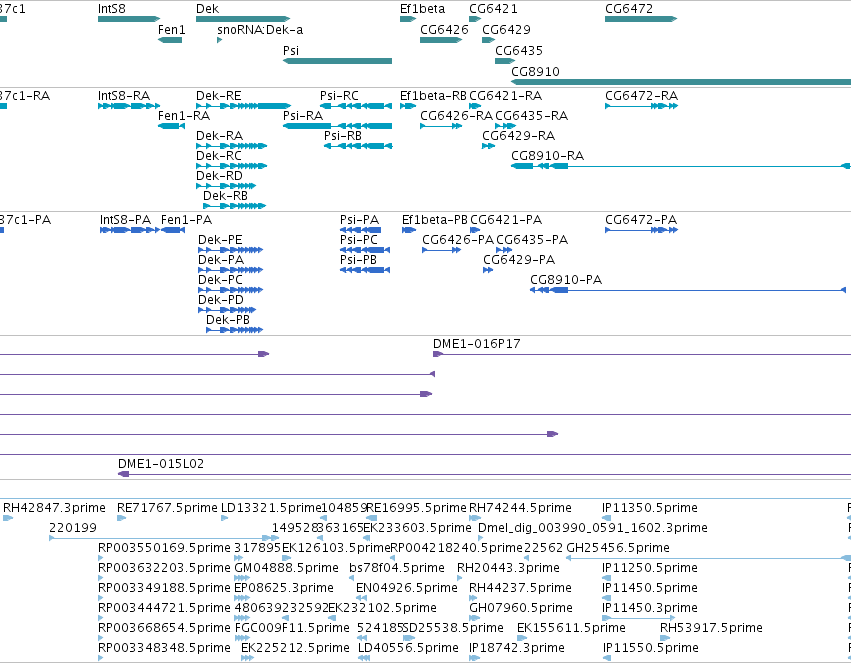Click the Dek-PA coding sequence
The image size is (851, 663).
[x=230, y=270]
